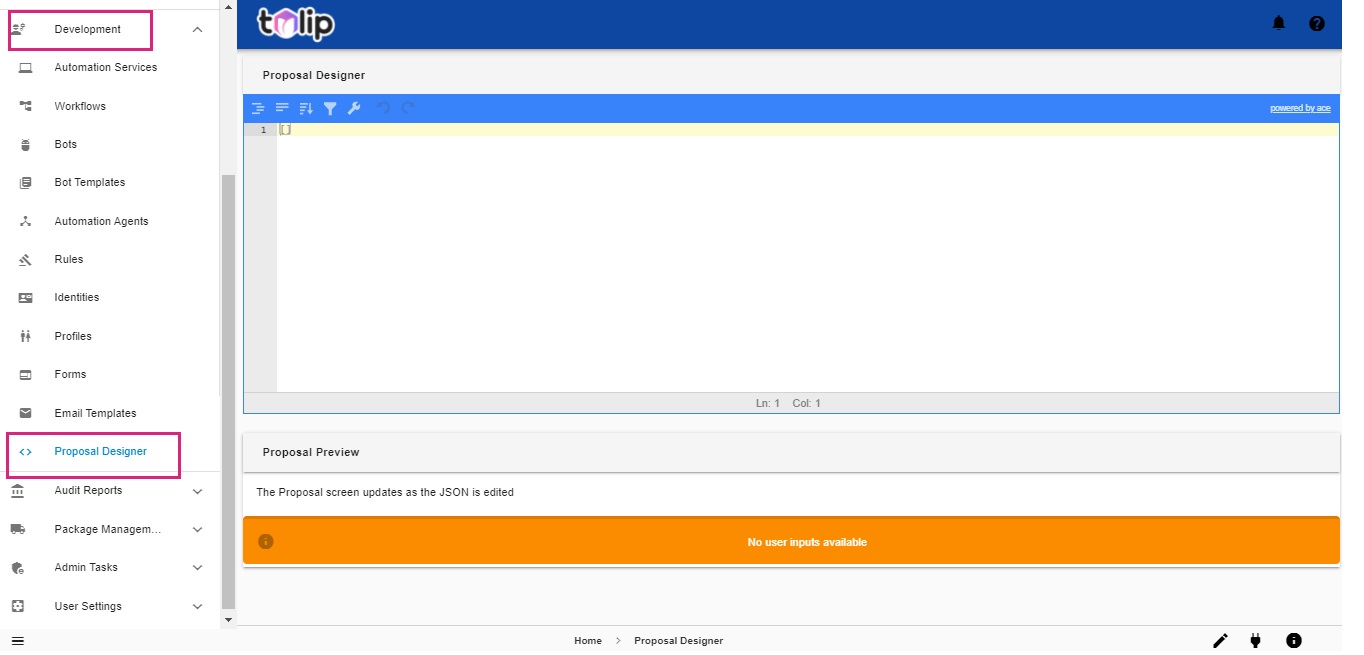Click the Tulip logo
The width and height of the screenshot is (1364, 655).
(296, 24)
